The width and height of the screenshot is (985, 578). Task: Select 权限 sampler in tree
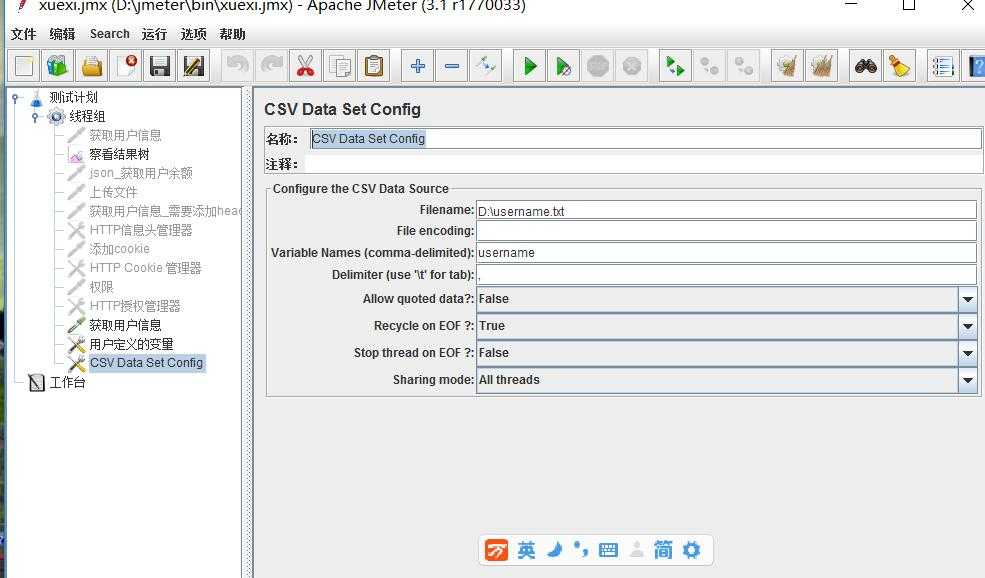(x=101, y=287)
